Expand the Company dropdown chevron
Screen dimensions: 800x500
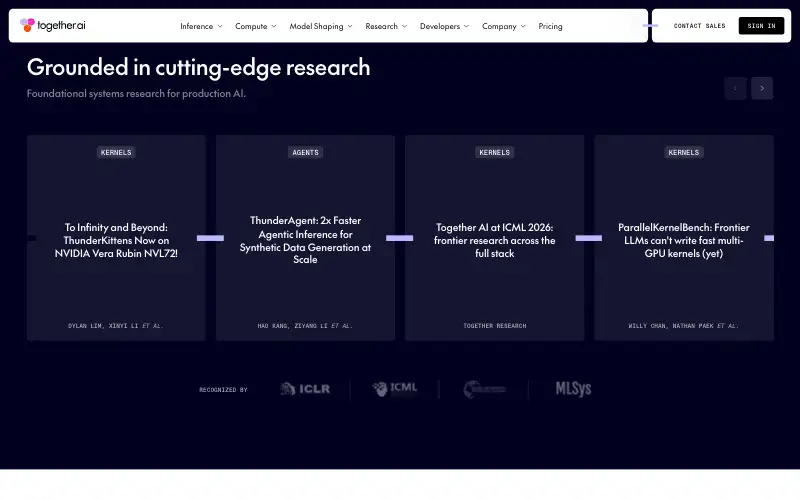coord(523,26)
